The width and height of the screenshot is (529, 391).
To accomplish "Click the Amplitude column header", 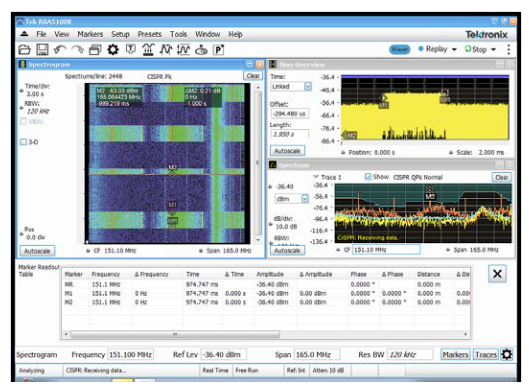I will click(x=270, y=274).
